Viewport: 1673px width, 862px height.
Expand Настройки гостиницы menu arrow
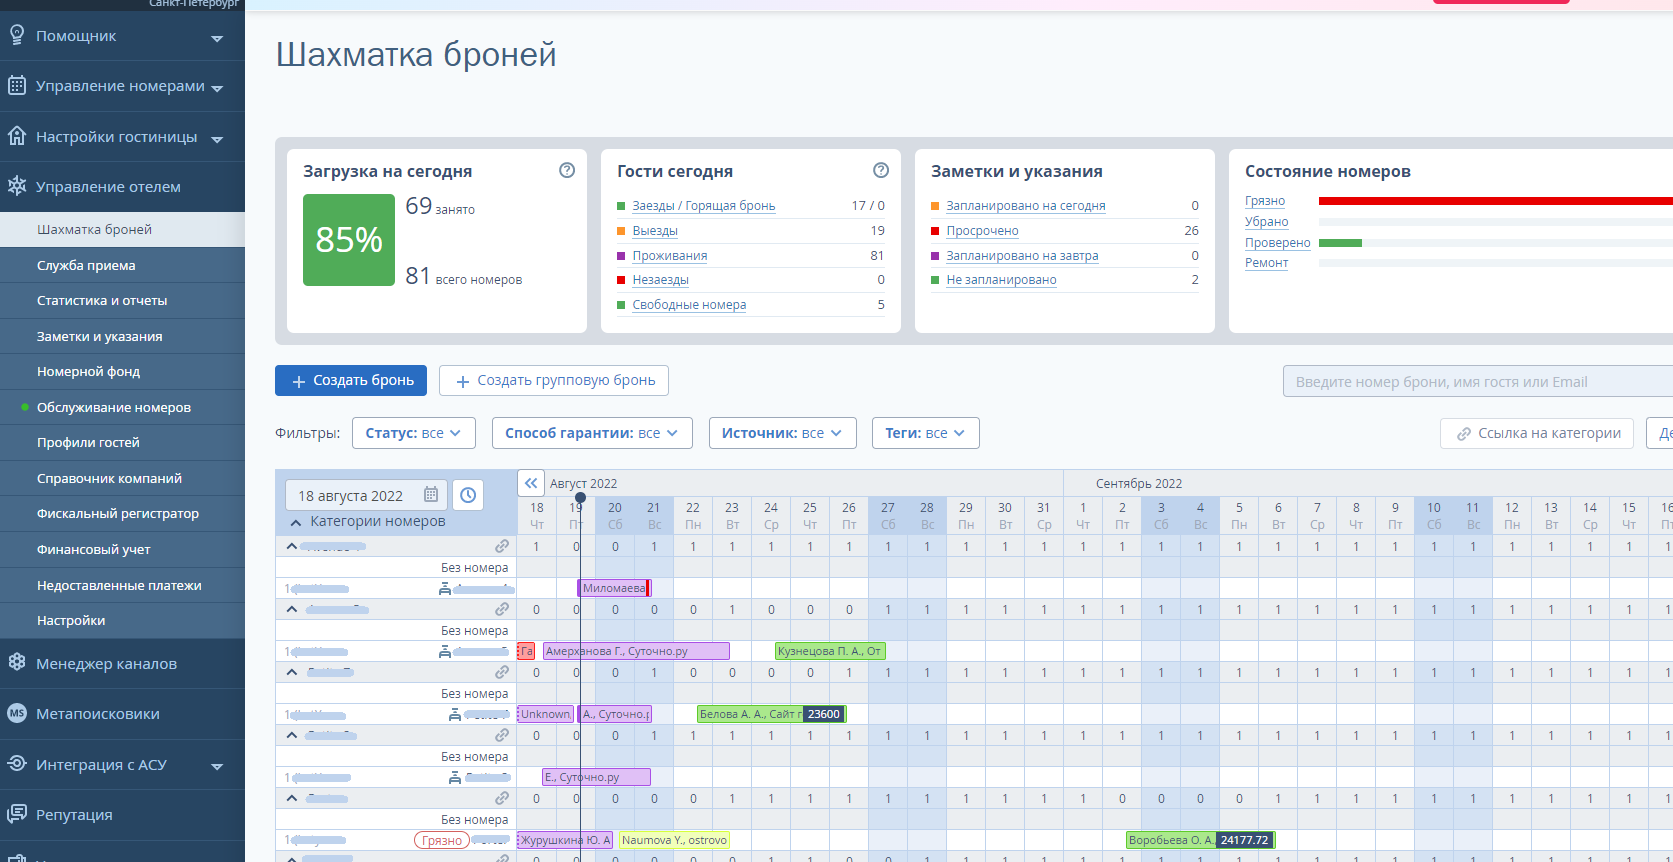[217, 139]
